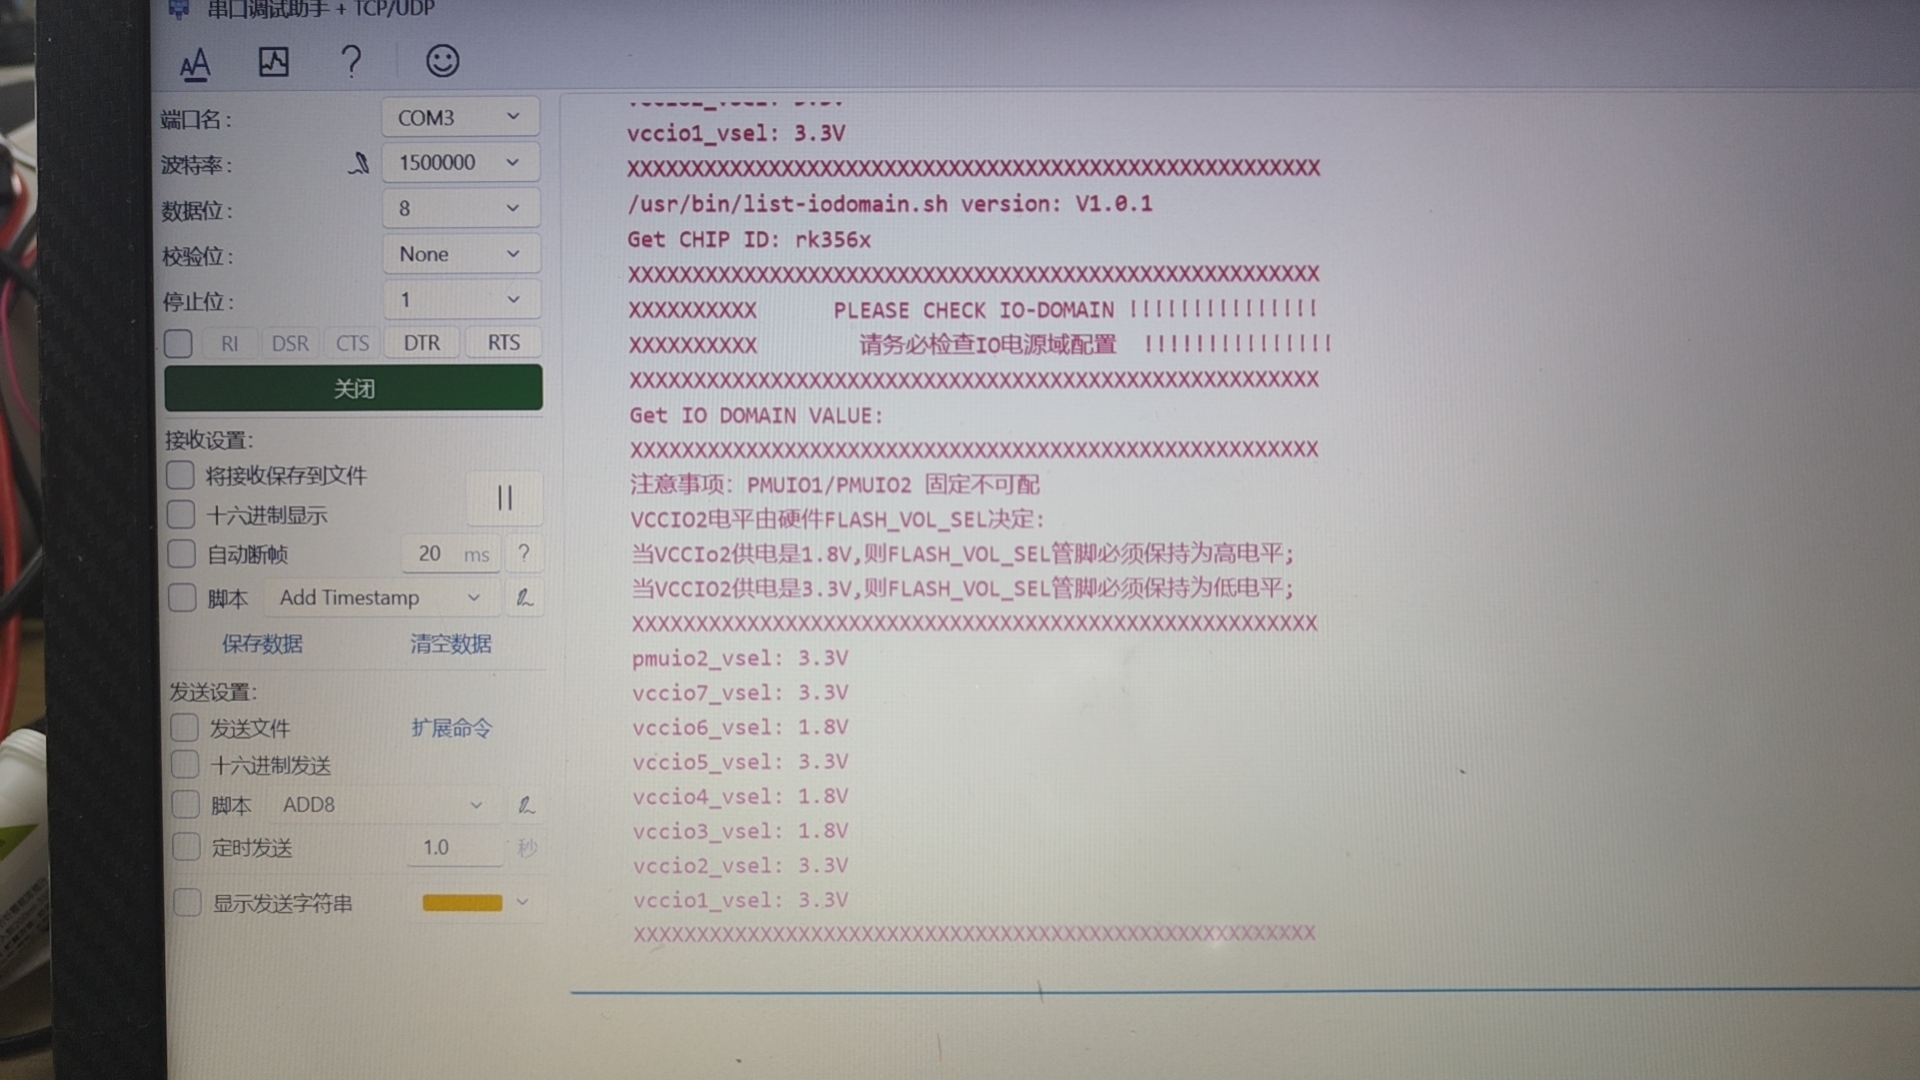Viewport: 1920px width, 1080px height.
Task: Check 将接收保存到文件 option
Action: [181, 475]
